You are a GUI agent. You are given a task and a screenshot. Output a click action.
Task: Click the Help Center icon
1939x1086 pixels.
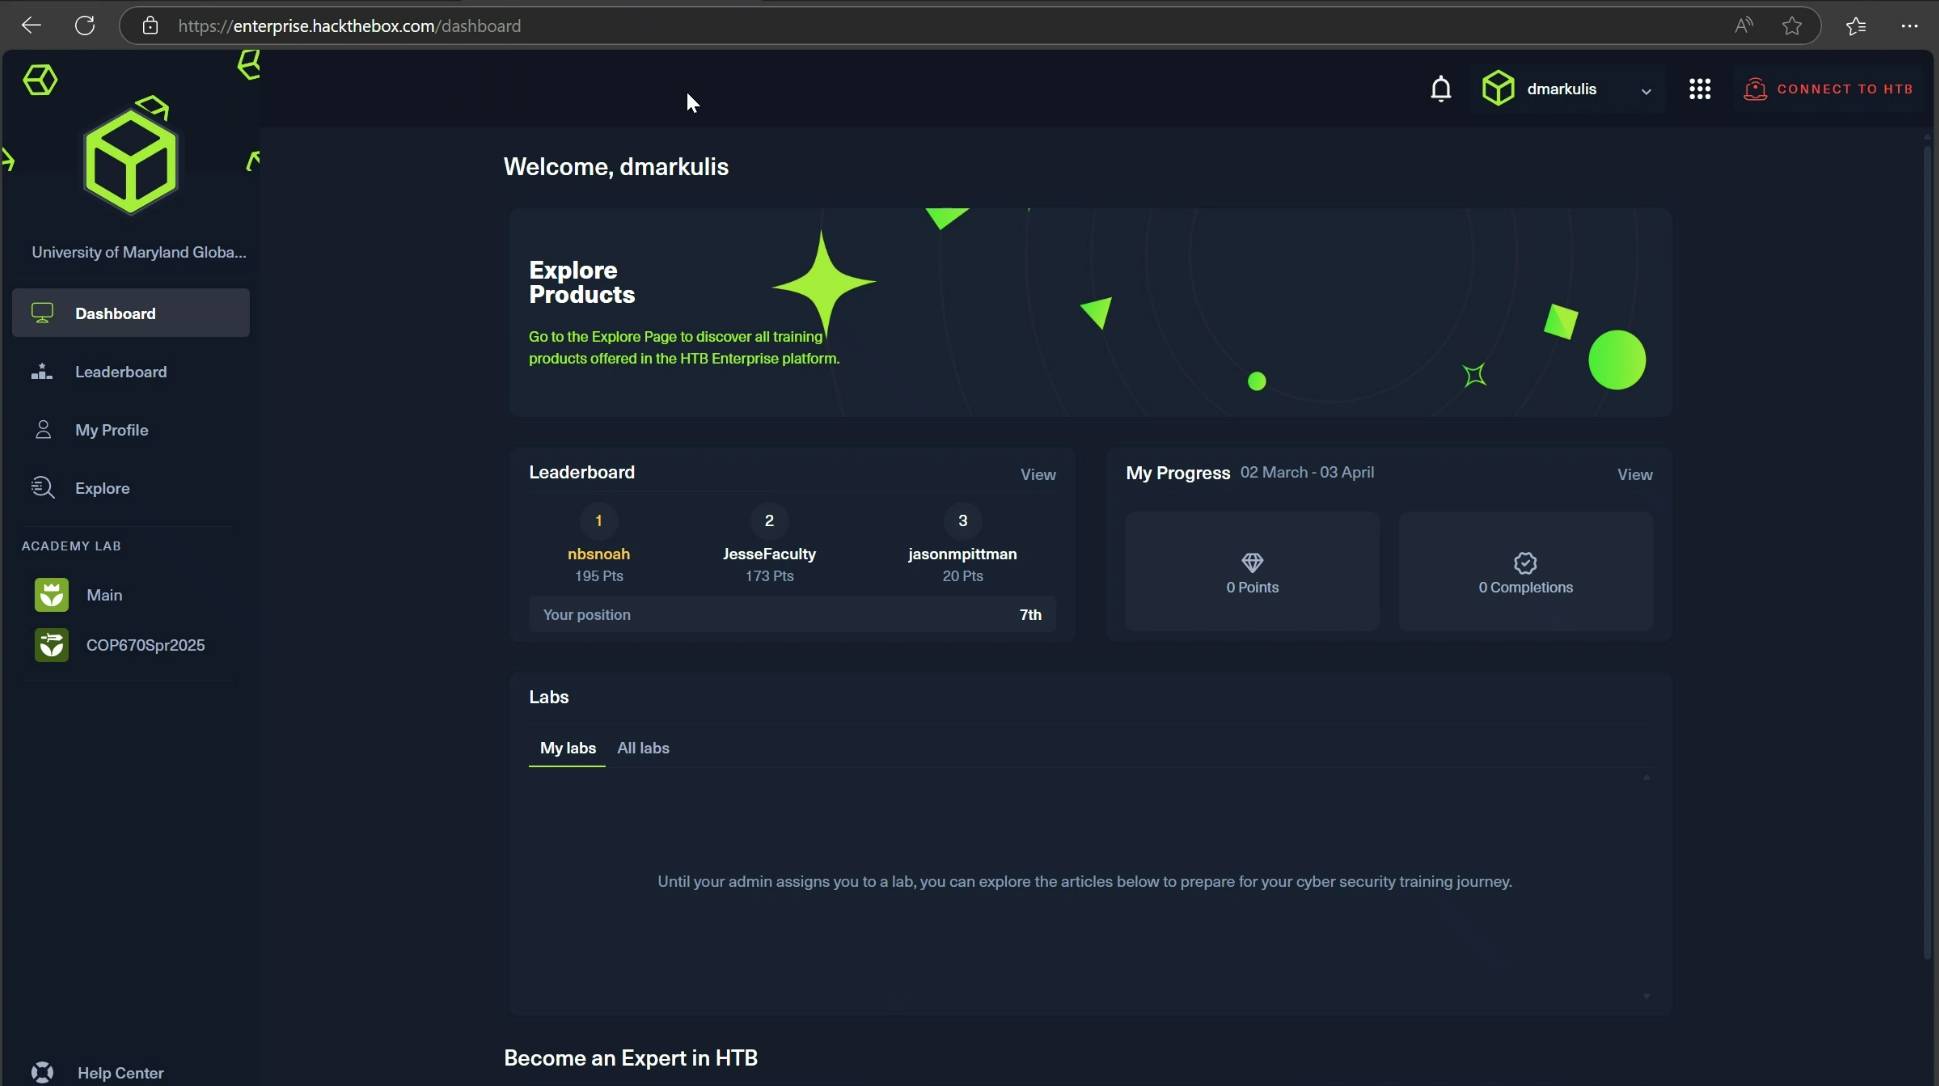pyautogui.click(x=41, y=1071)
